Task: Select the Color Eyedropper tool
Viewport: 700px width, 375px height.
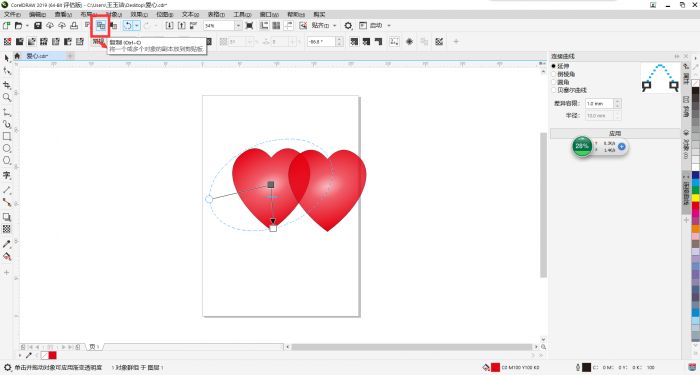Action: coord(7,244)
